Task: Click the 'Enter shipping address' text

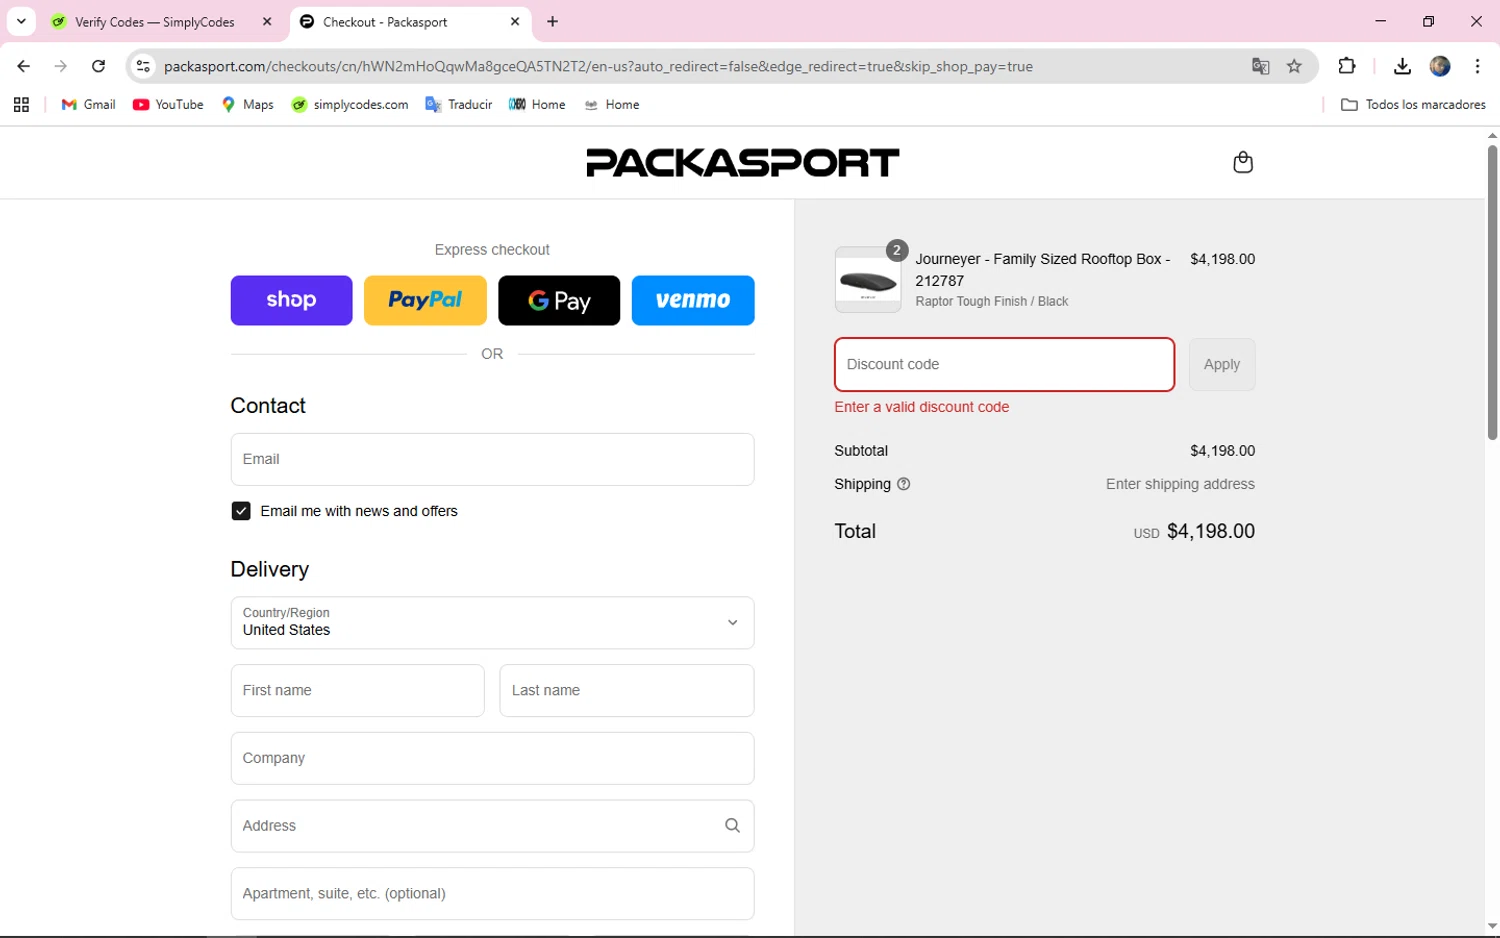Action: pyautogui.click(x=1180, y=484)
